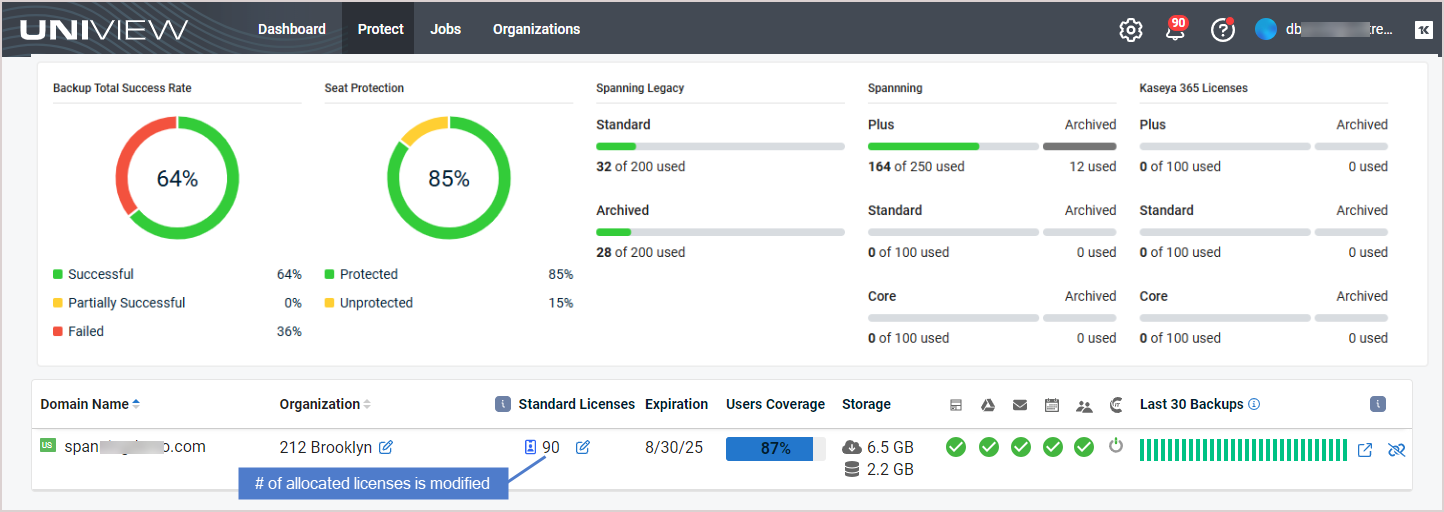
Task: Click the 85% seat protection donut chart
Action: pyautogui.click(x=449, y=178)
